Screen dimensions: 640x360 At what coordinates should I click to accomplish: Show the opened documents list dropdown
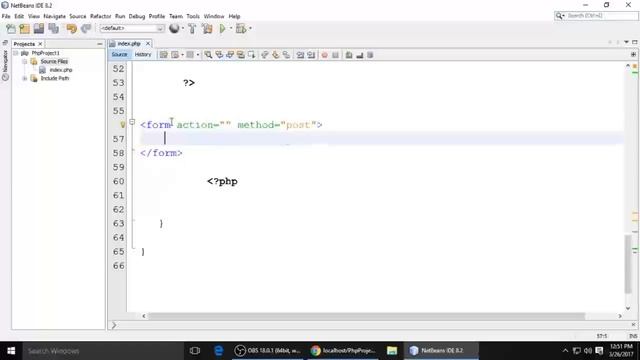(x=627, y=42)
